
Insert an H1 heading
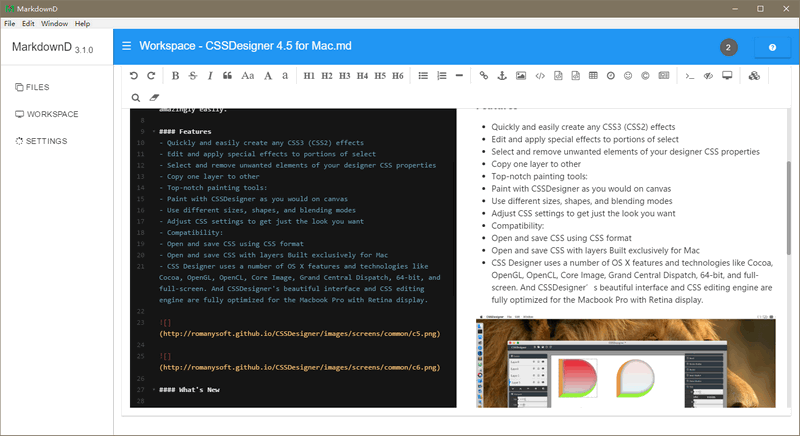point(309,75)
